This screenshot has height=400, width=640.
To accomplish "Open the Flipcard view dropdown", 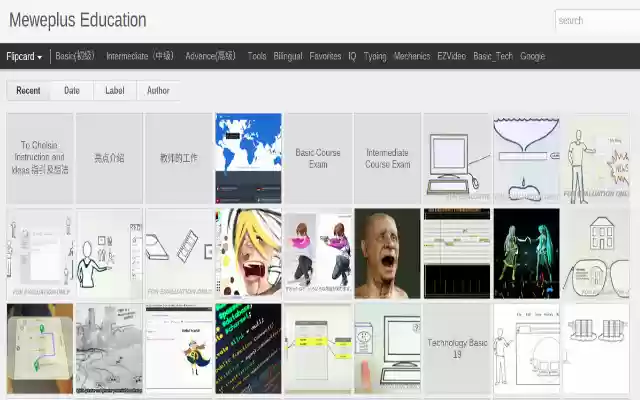I will pyautogui.click(x=24, y=56).
